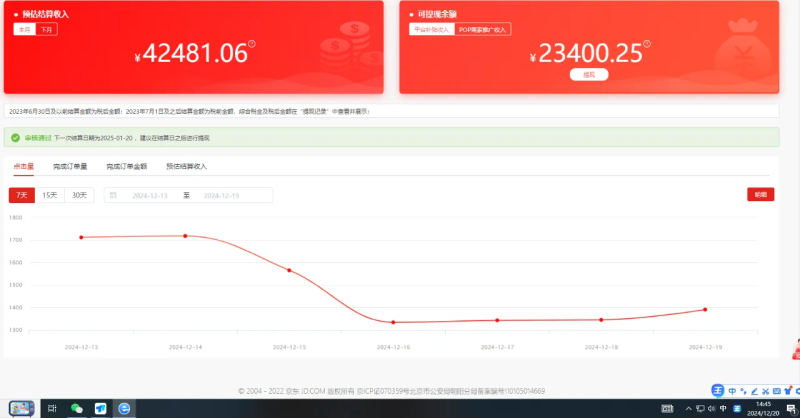Click the green 审核通过 status text

pyautogui.click(x=38, y=138)
